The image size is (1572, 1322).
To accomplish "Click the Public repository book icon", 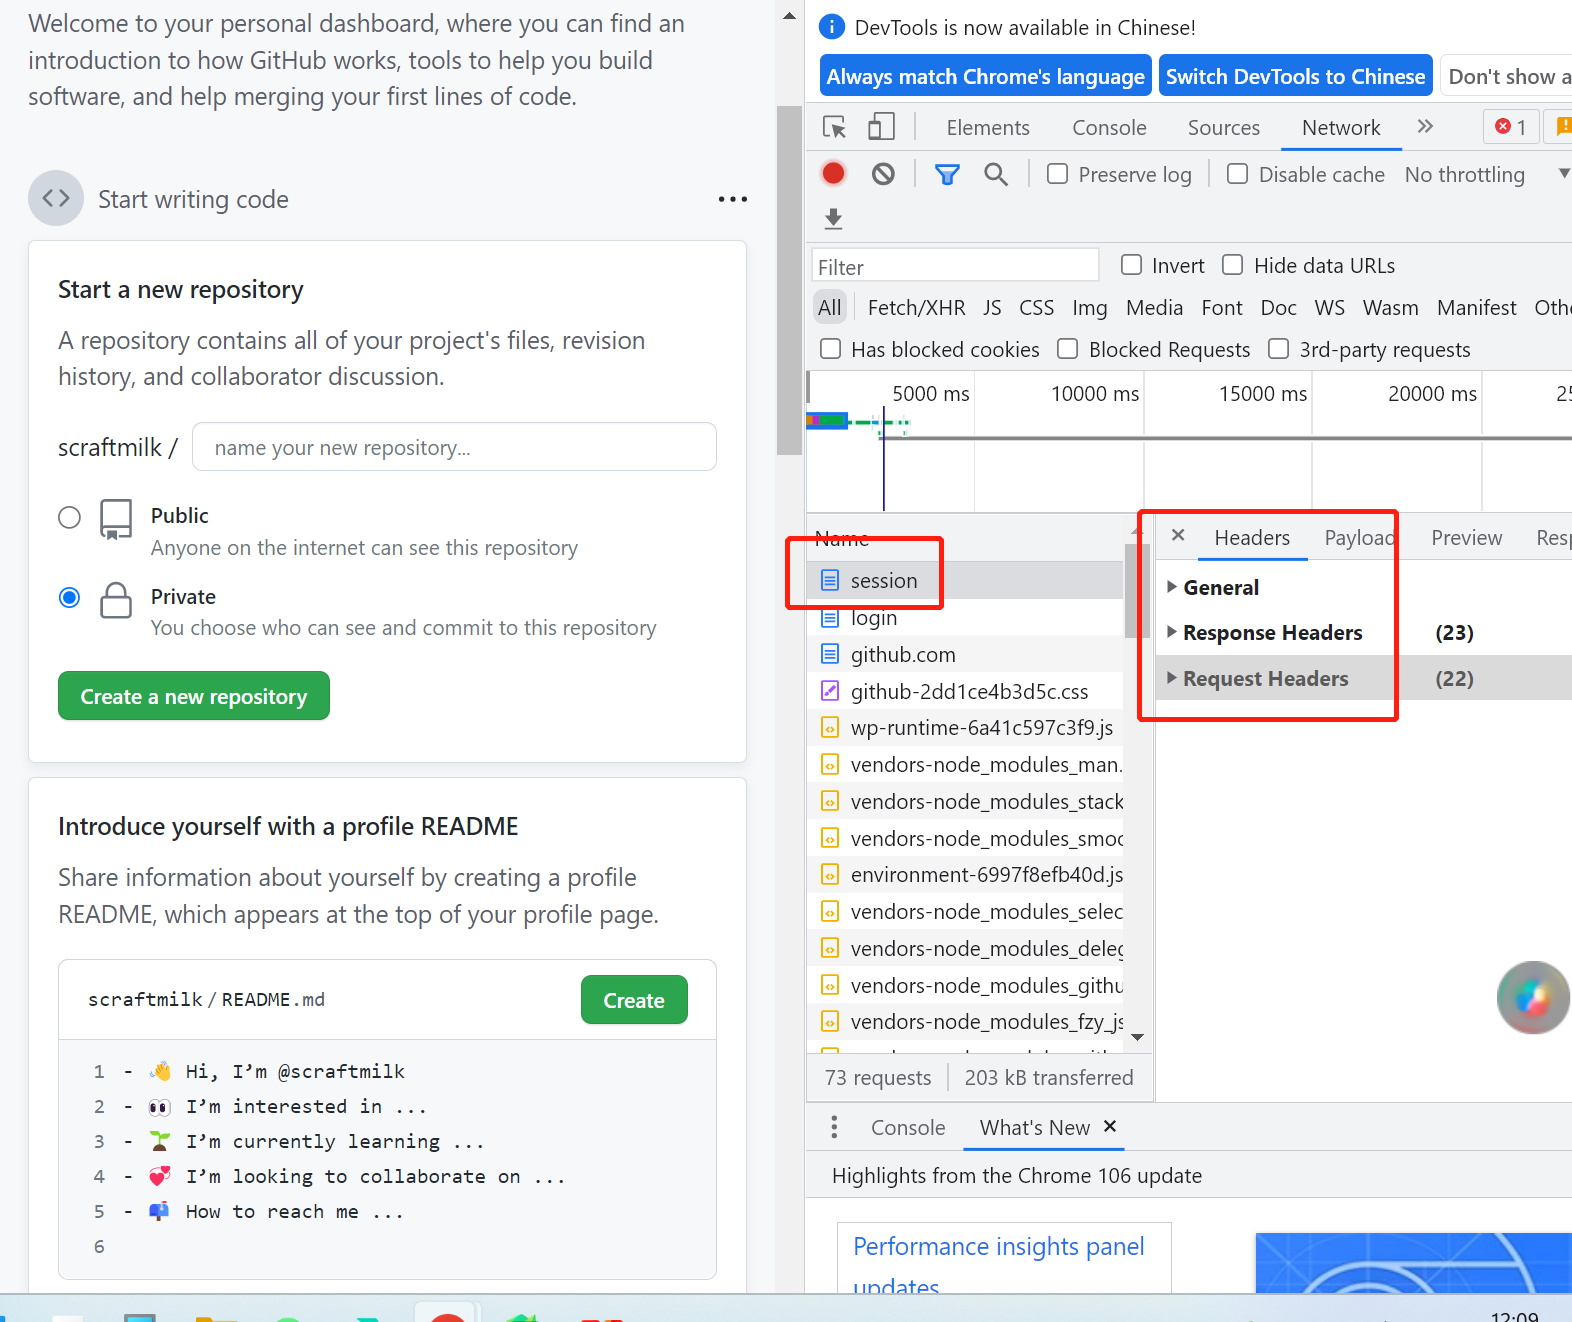I will tap(116, 519).
